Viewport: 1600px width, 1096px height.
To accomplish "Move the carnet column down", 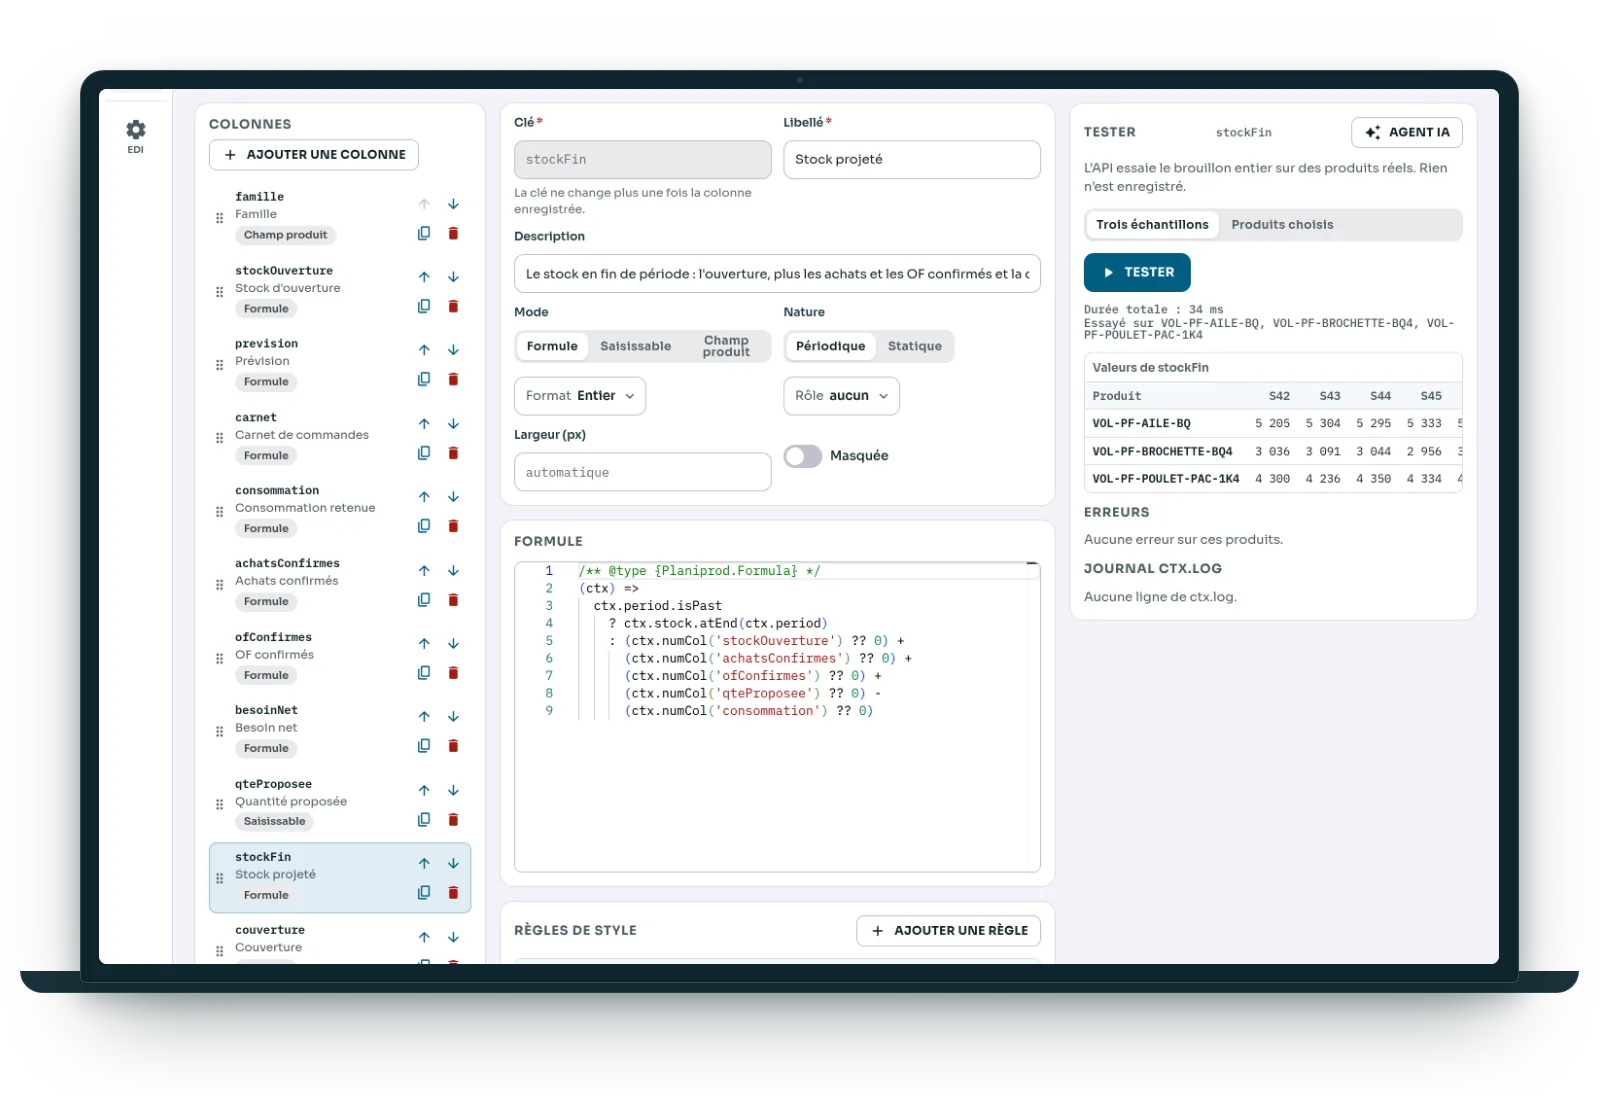I will tap(453, 424).
